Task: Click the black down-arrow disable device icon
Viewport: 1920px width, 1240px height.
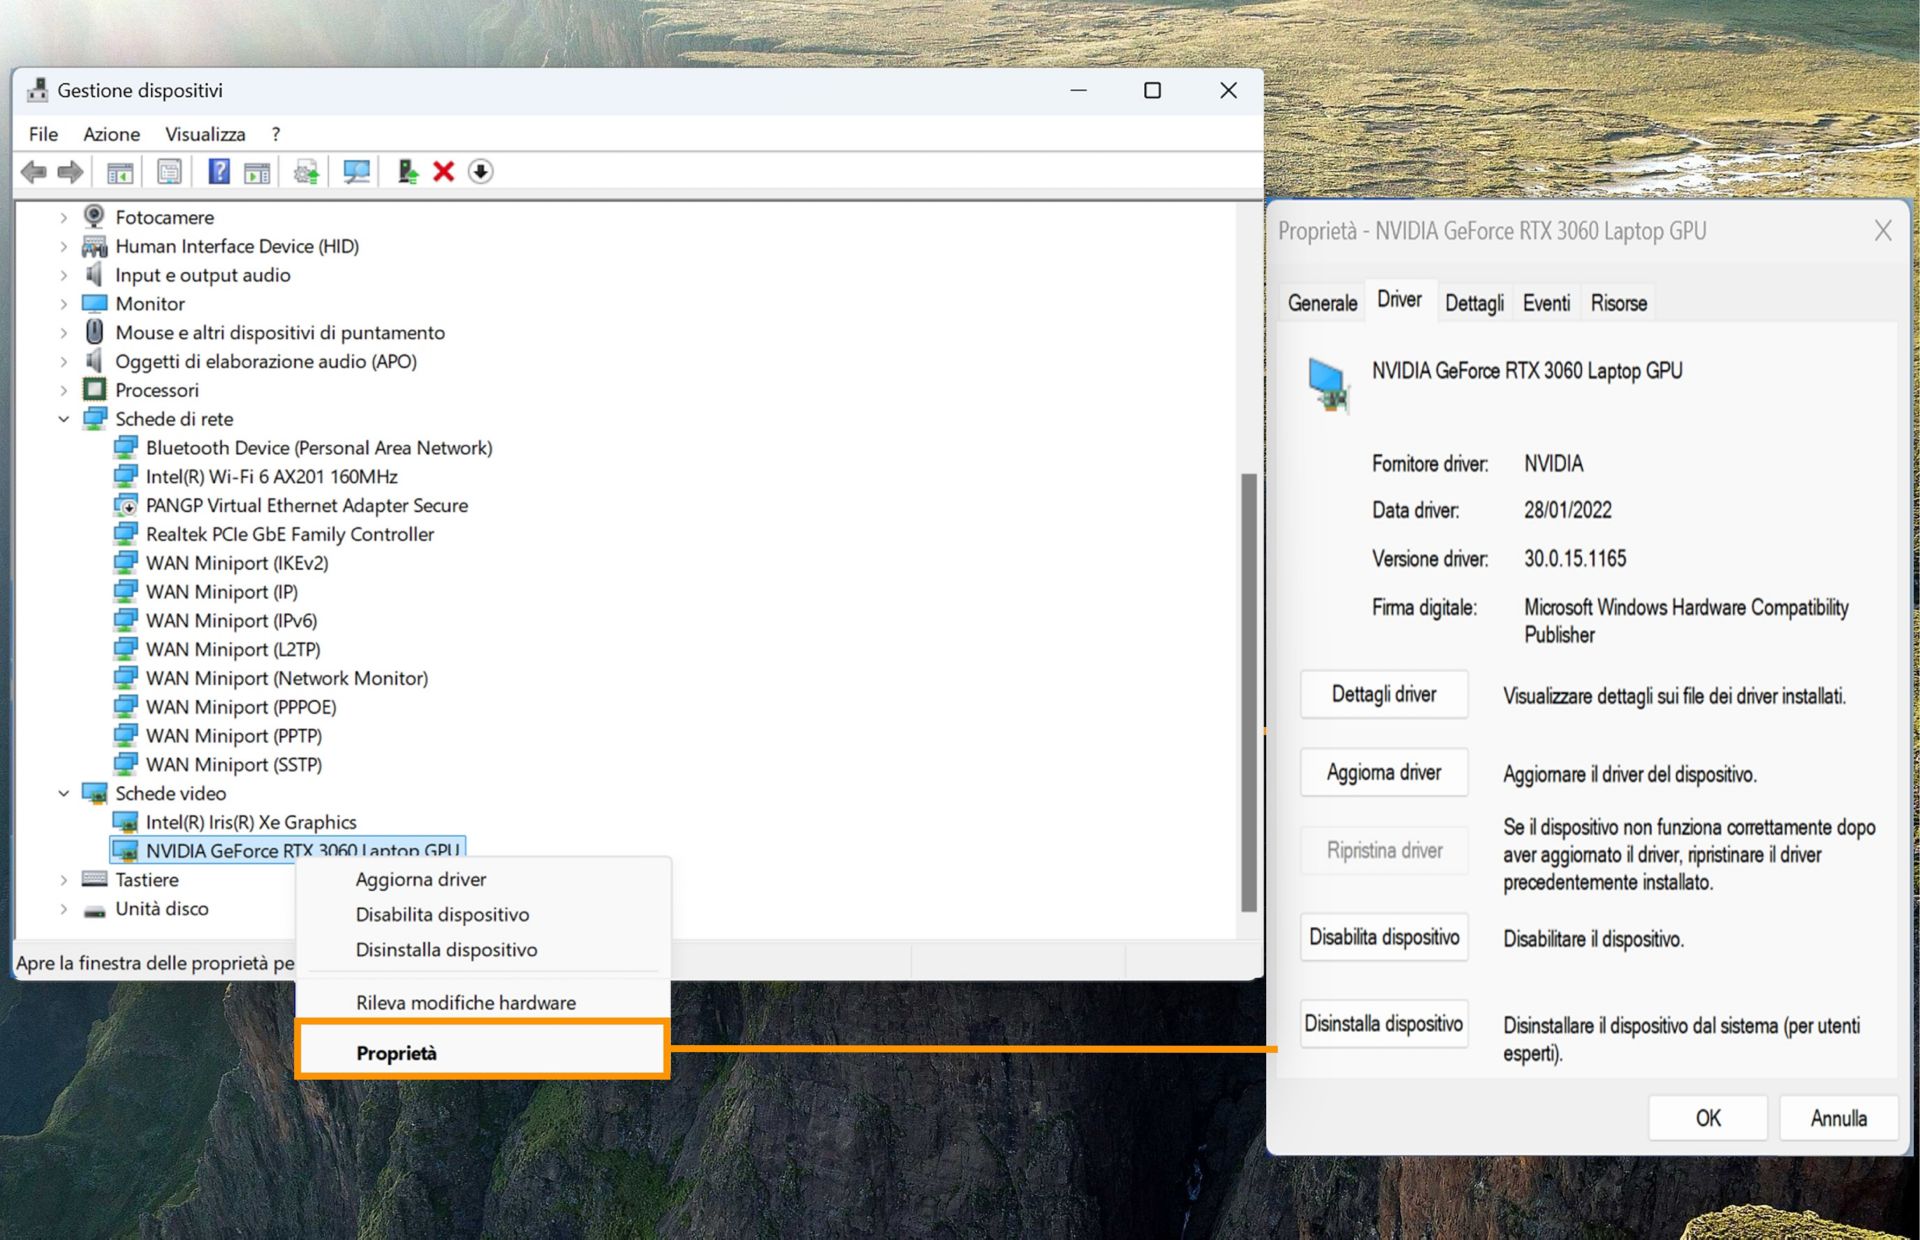Action: tap(480, 172)
